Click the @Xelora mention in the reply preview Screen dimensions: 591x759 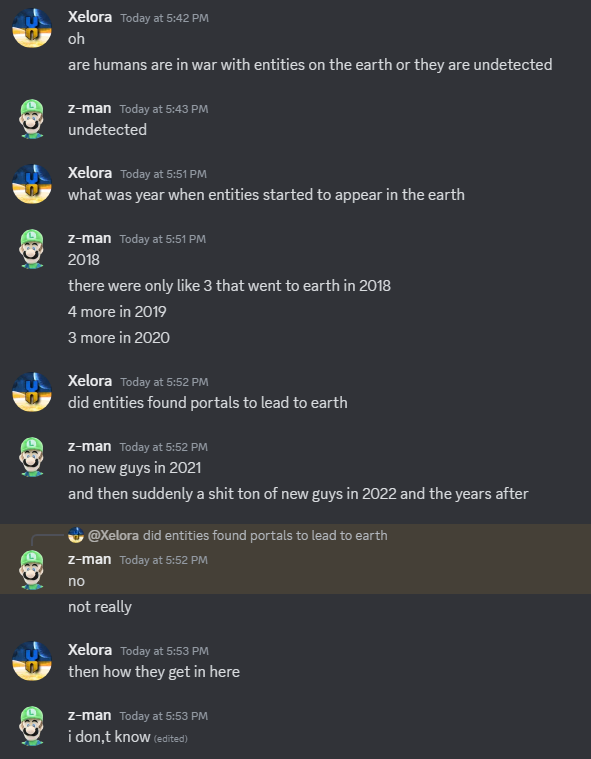click(x=113, y=535)
